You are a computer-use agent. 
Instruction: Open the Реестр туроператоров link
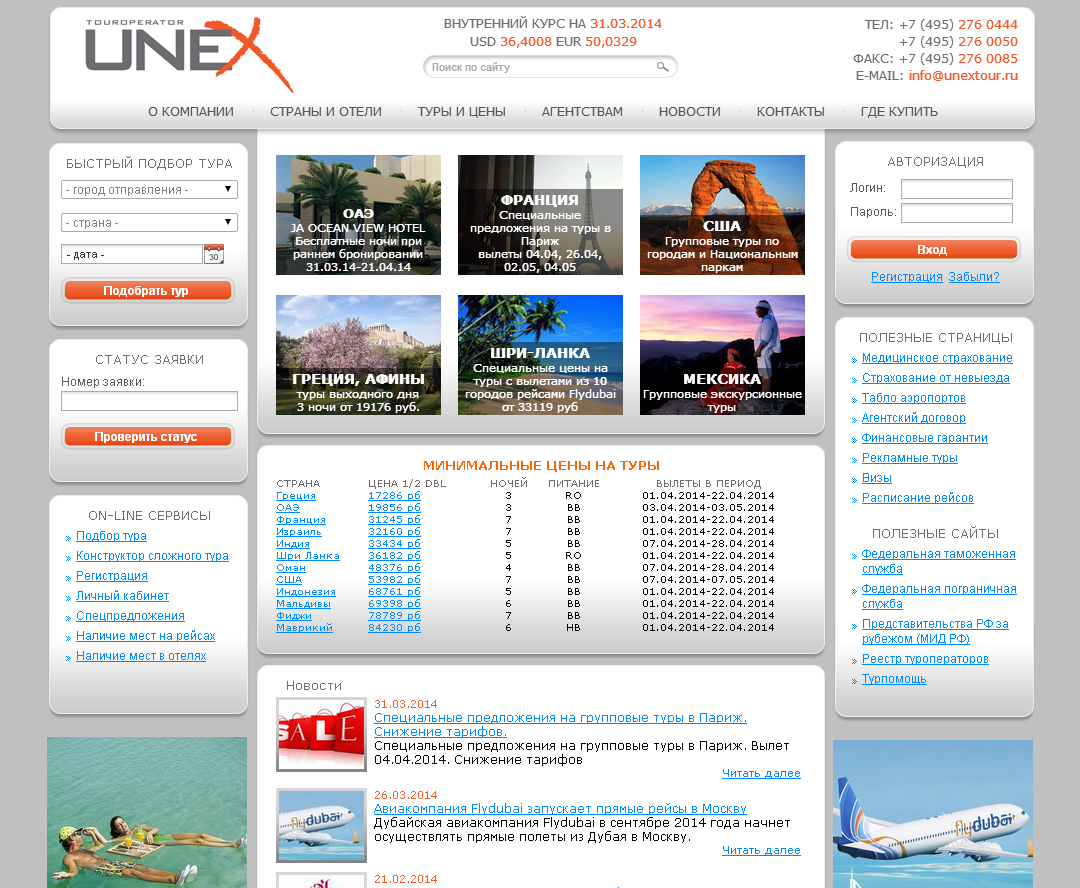(x=925, y=659)
